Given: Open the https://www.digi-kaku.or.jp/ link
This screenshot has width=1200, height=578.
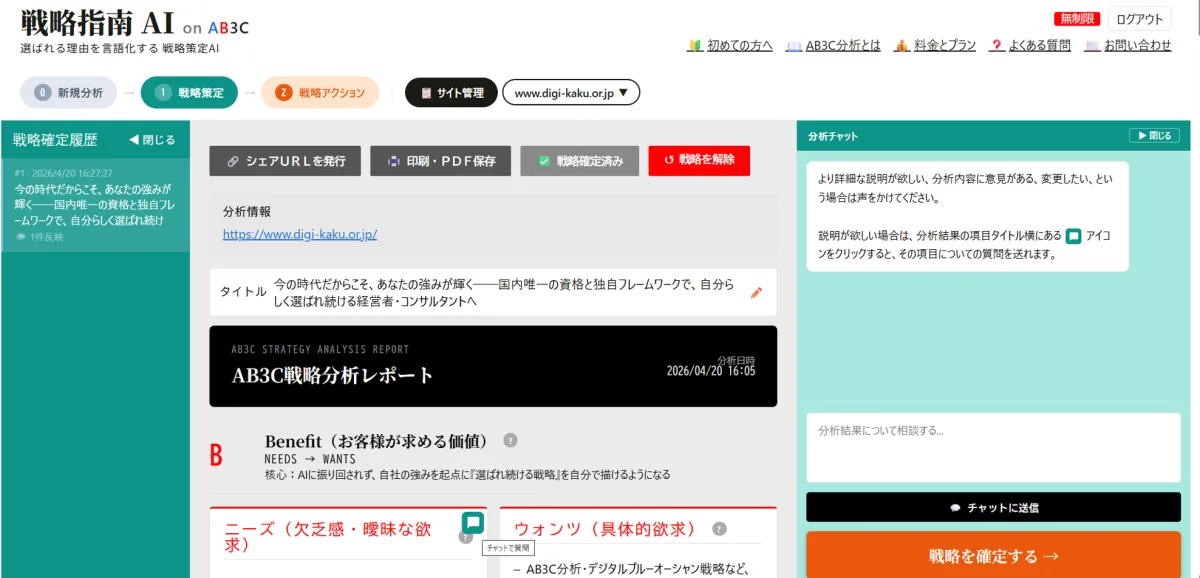Looking at the screenshot, I should 300,235.
